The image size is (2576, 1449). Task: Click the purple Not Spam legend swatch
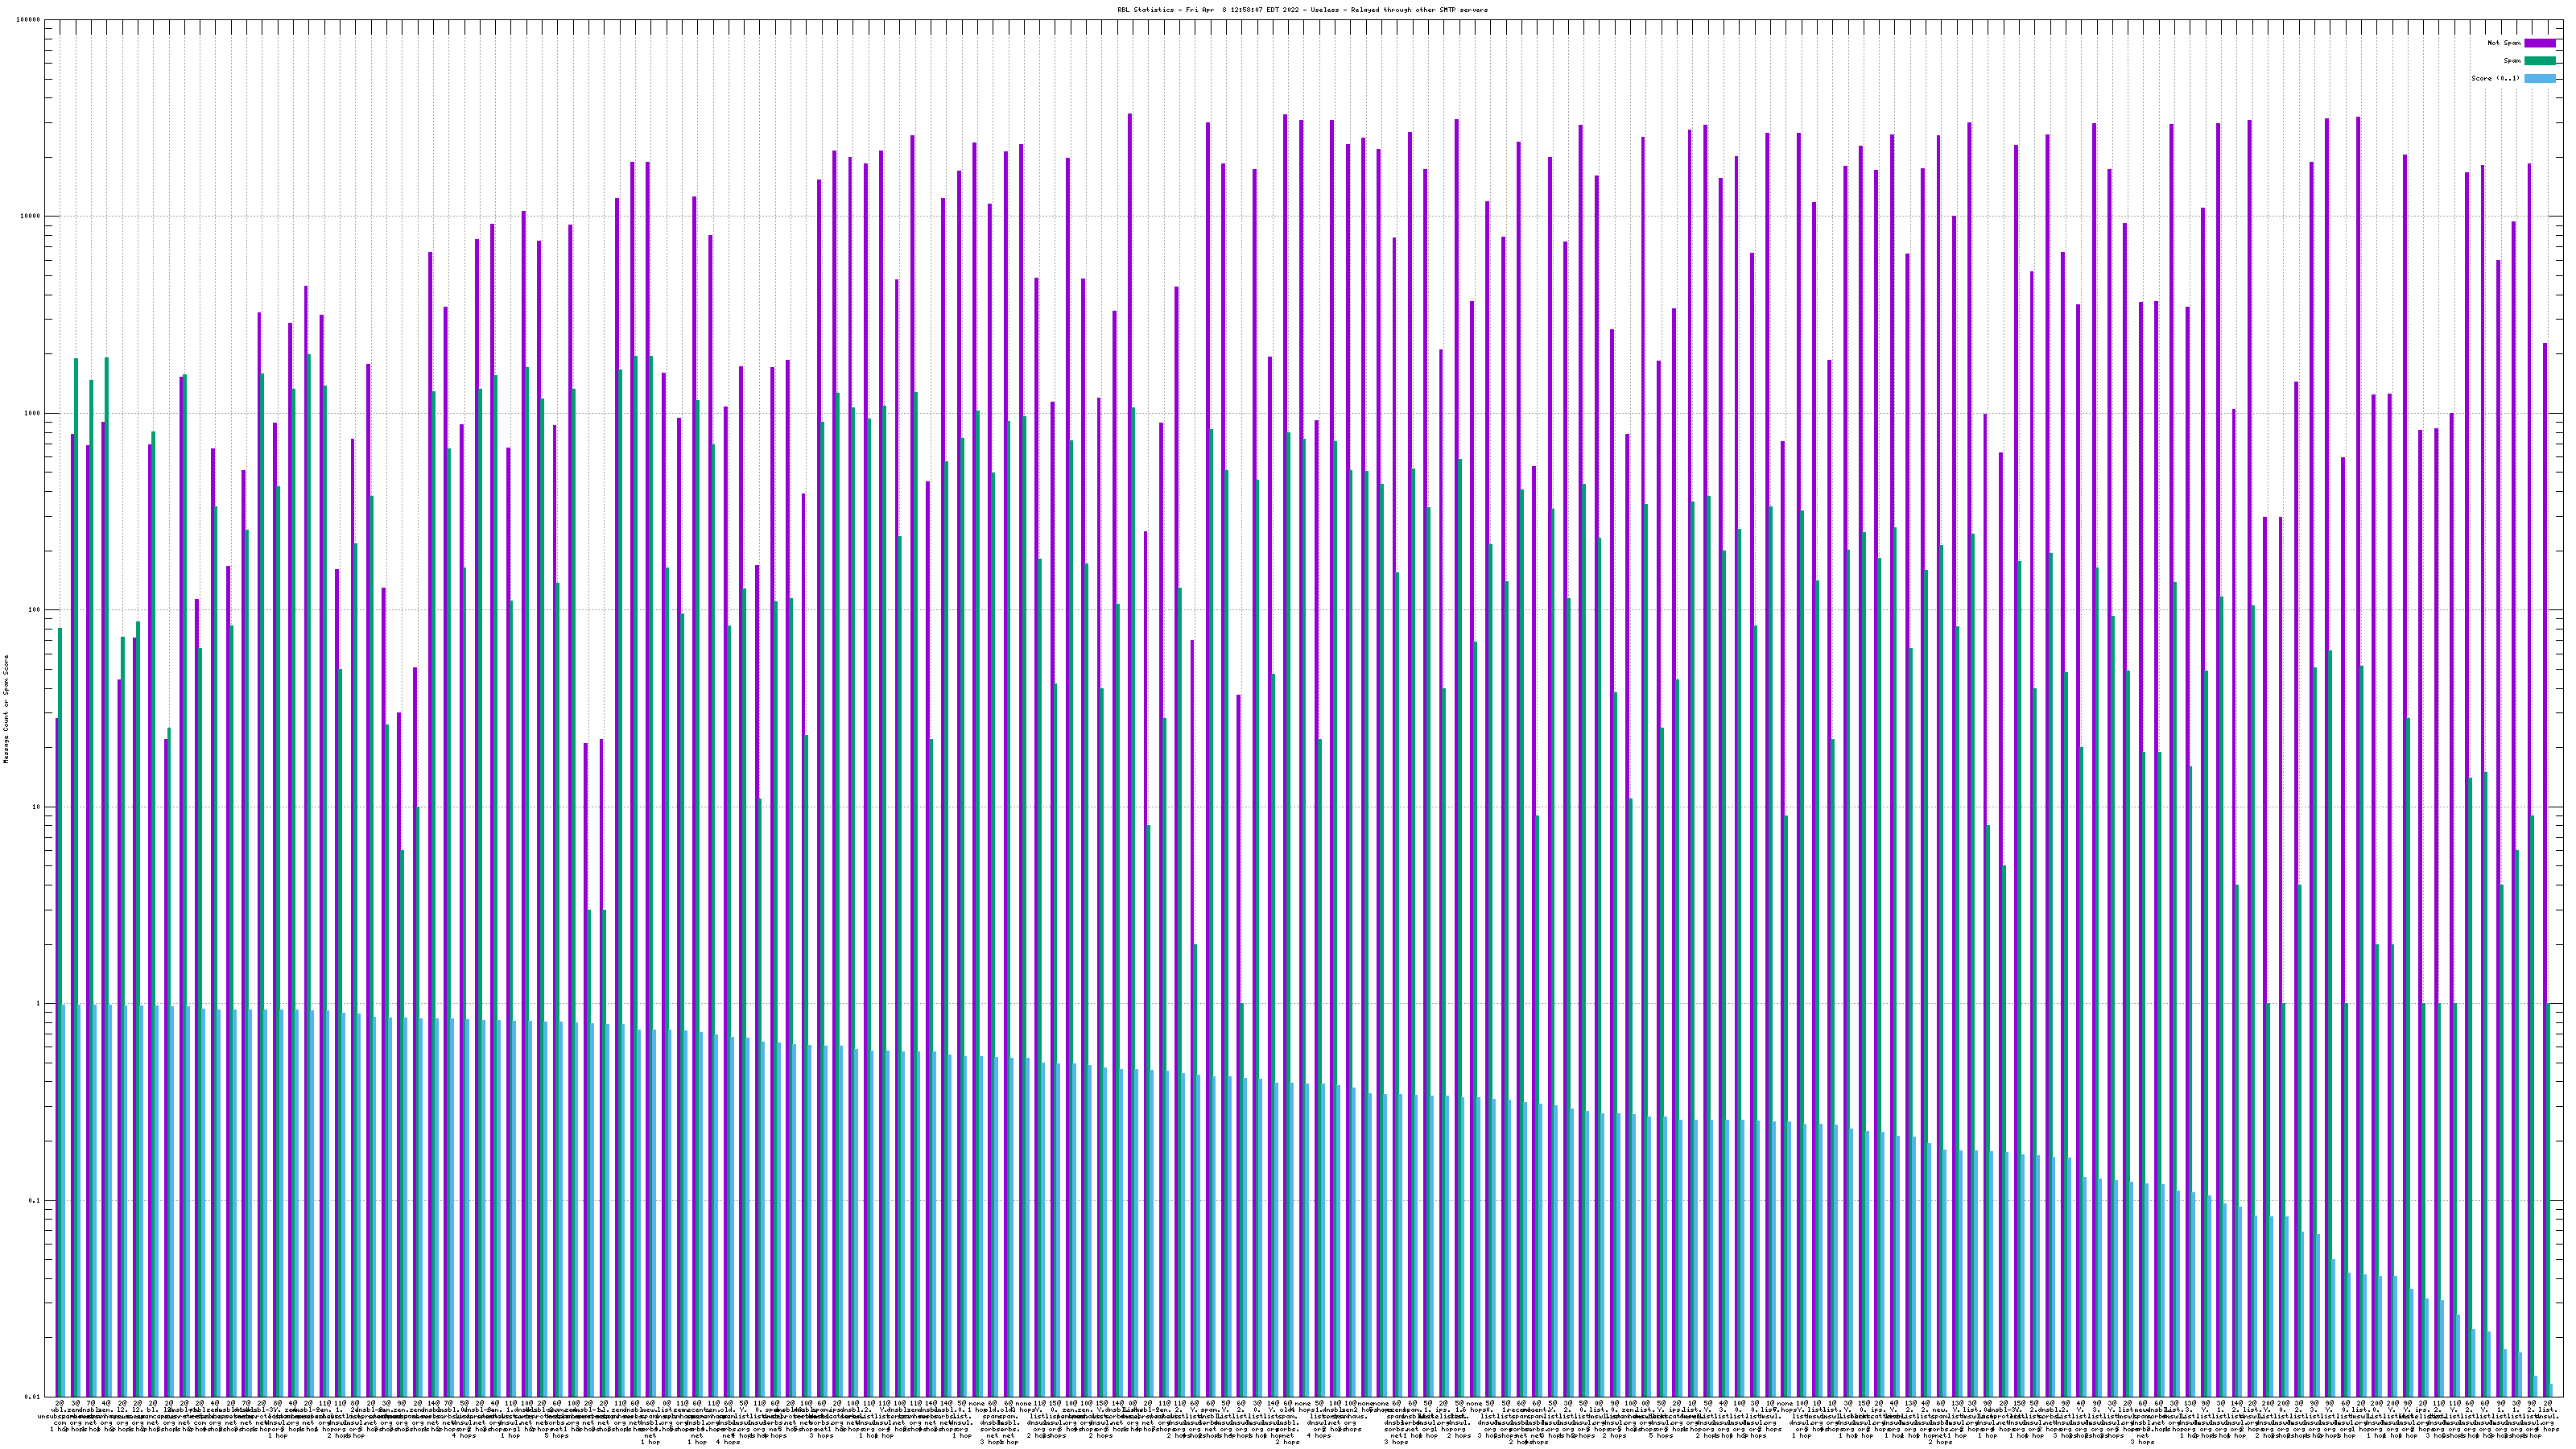(2539, 43)
